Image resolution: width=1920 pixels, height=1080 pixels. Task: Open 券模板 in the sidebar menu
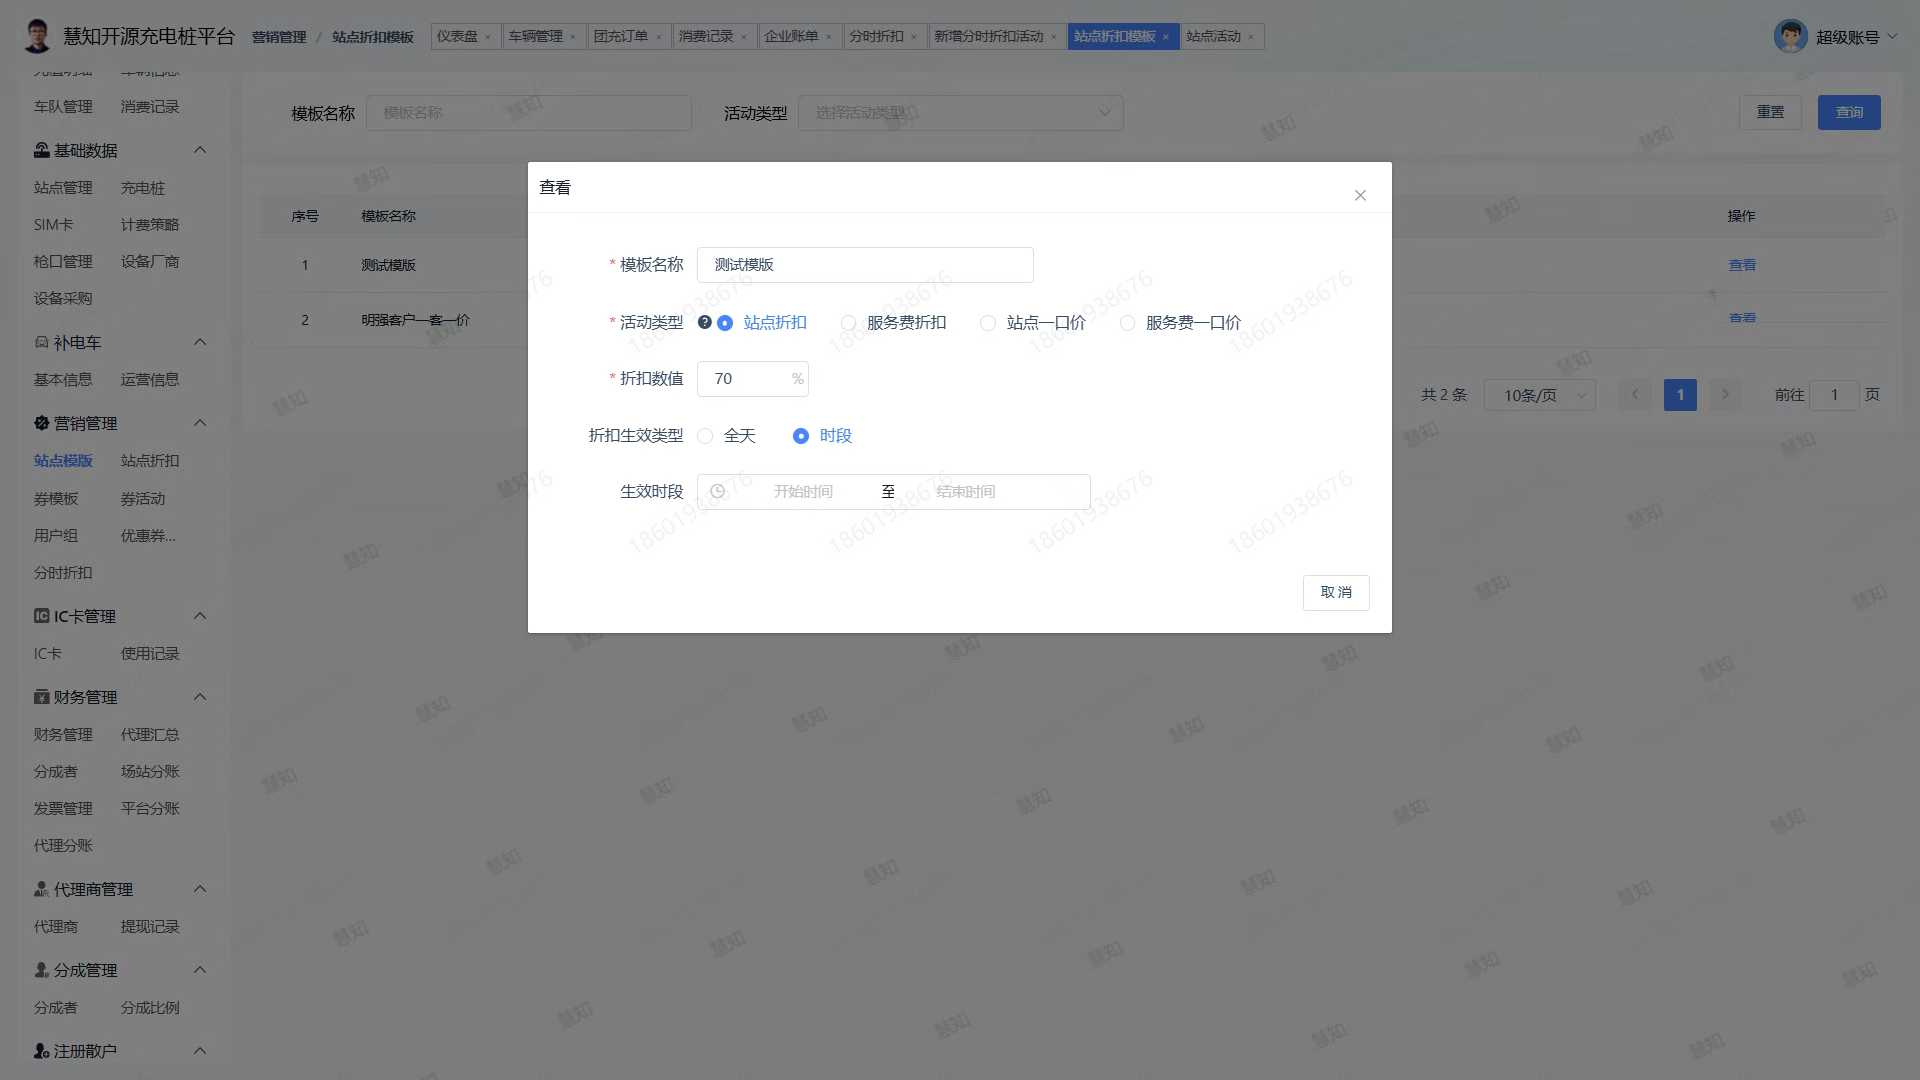point(56,498)
